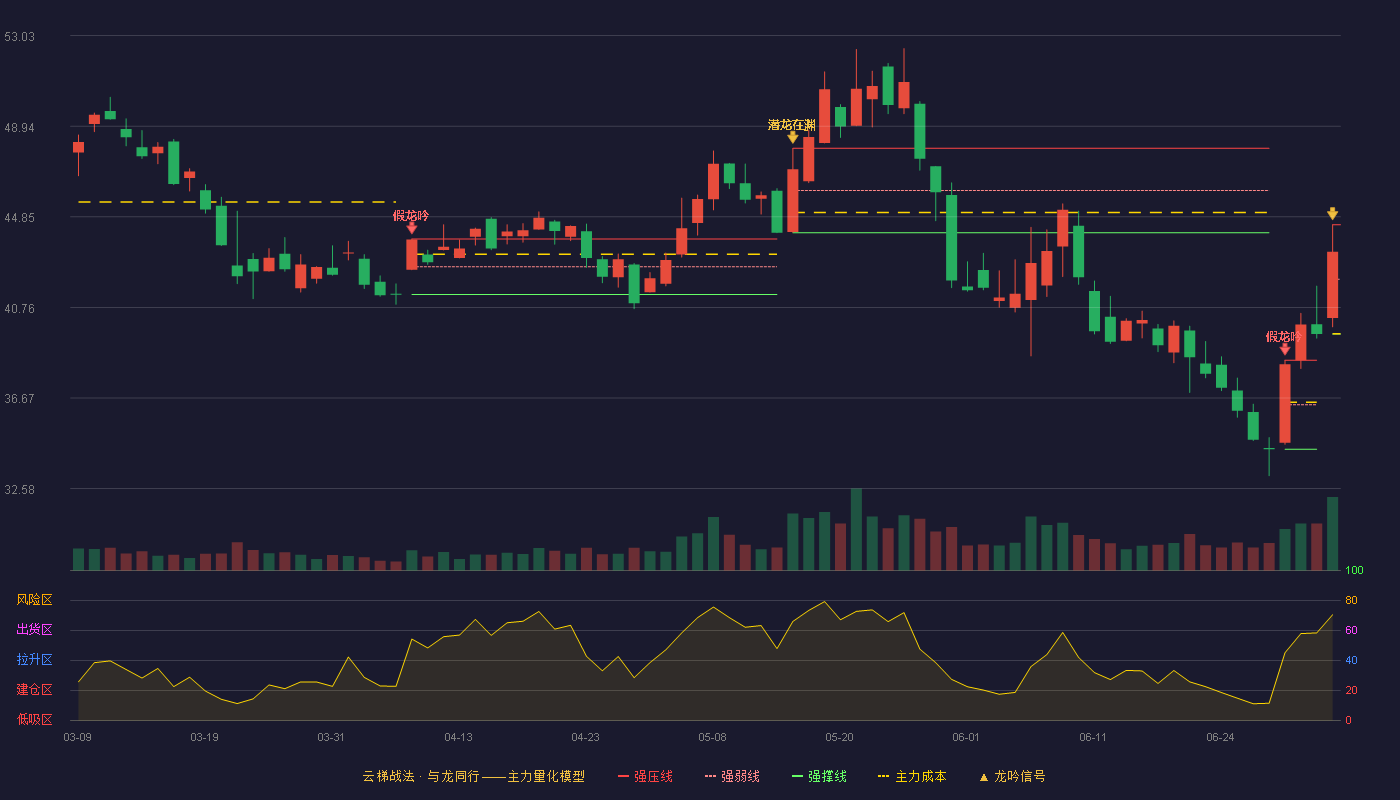Click the 40.76 price axis label

(19, 309)
